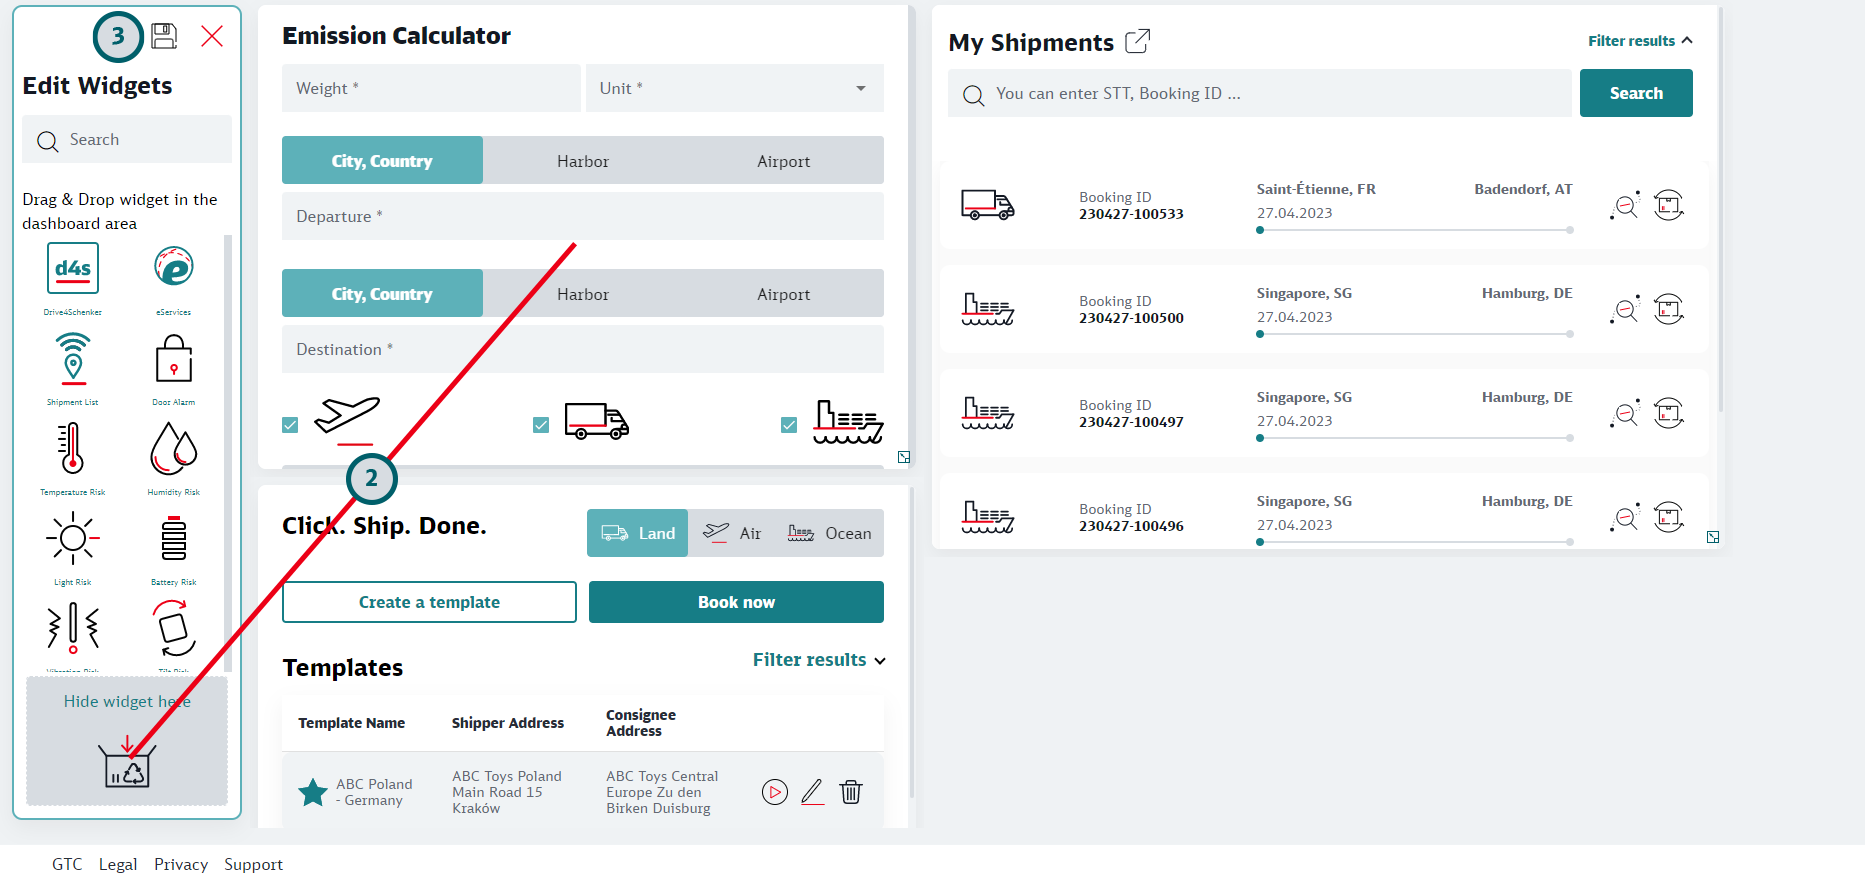Expand Filter results under Templates

click(818, 660)
